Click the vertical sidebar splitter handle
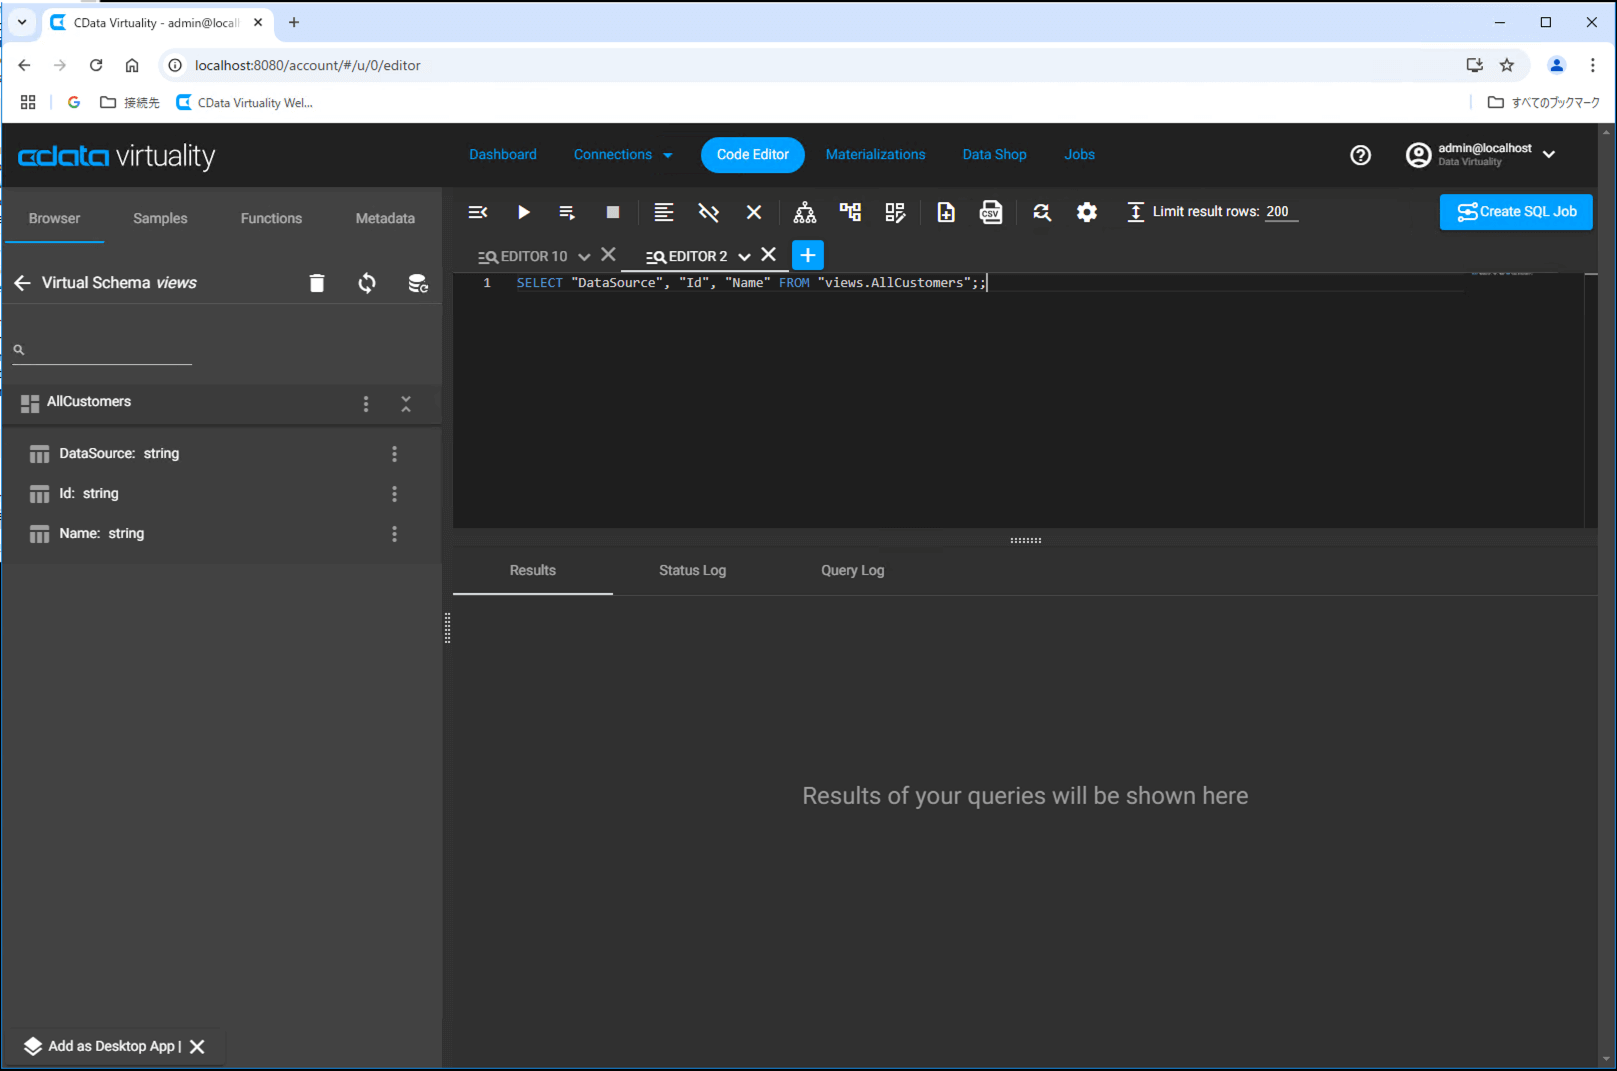The width and height of the screenshot is (1617, 1071). 447,628
